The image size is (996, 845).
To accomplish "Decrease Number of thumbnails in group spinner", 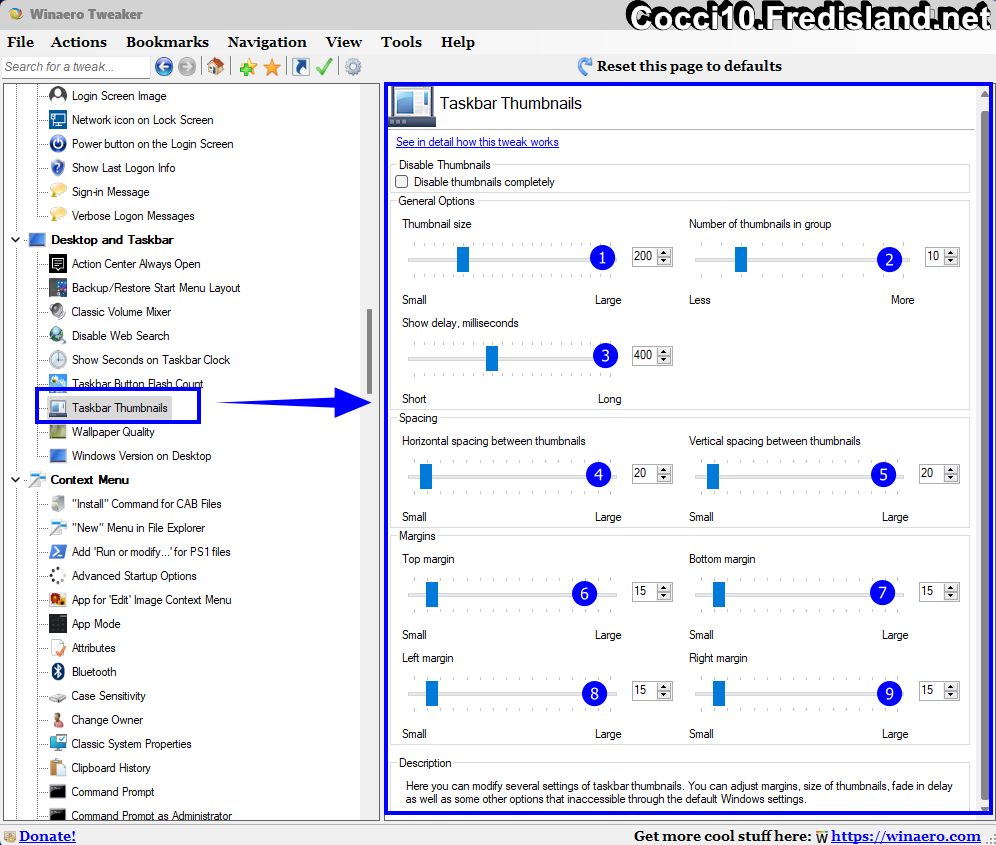I will (x=951, y=260).
